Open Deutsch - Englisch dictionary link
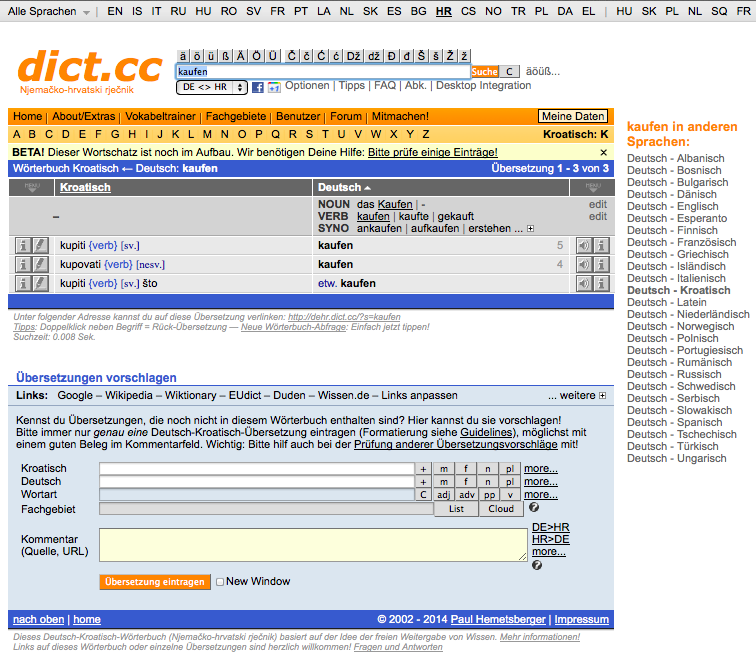The image size is (756, 659). [x=673, y=206]
